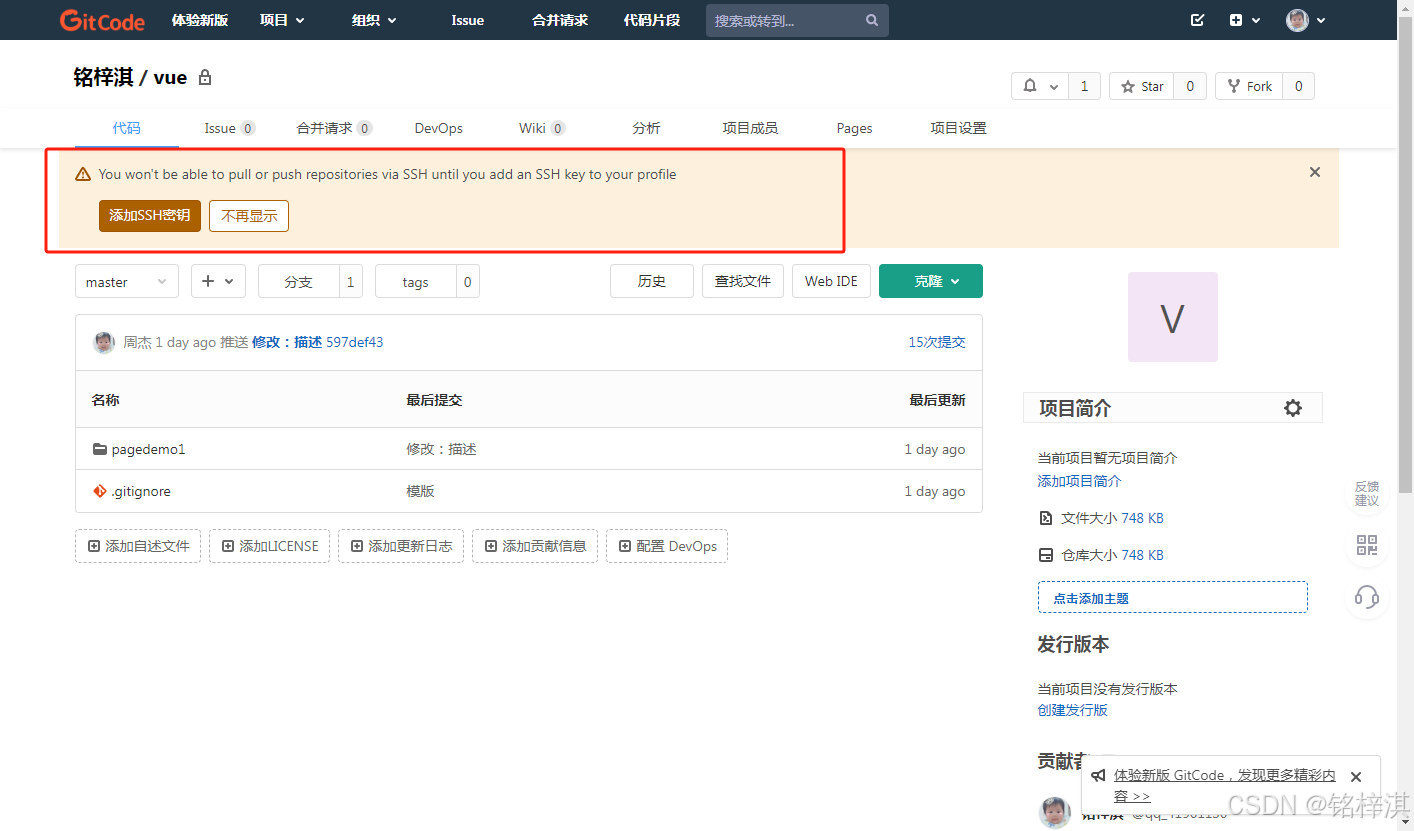
Task: Open the Web IDE button
Action: pos(831,281)
